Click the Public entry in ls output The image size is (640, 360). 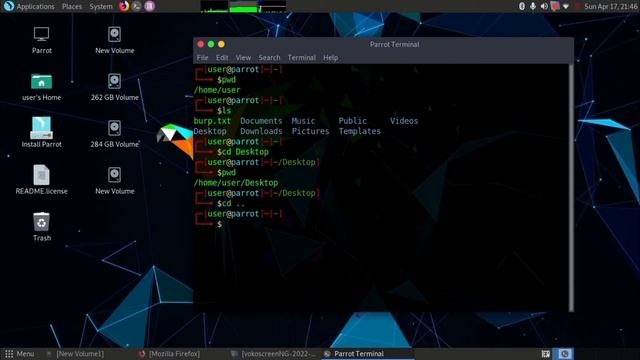[x=353, y=121]
